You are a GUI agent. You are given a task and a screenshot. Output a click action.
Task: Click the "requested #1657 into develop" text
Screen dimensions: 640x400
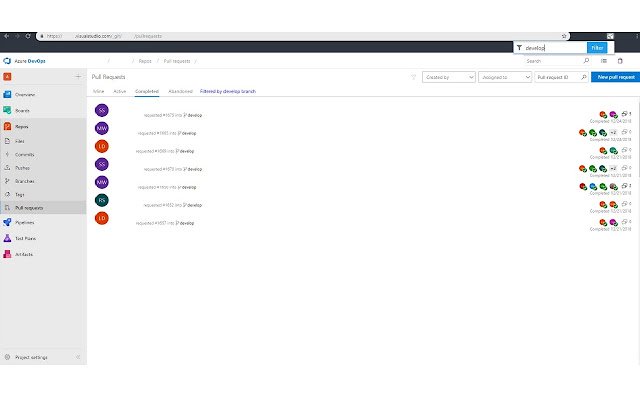click(x=165, y=223)
